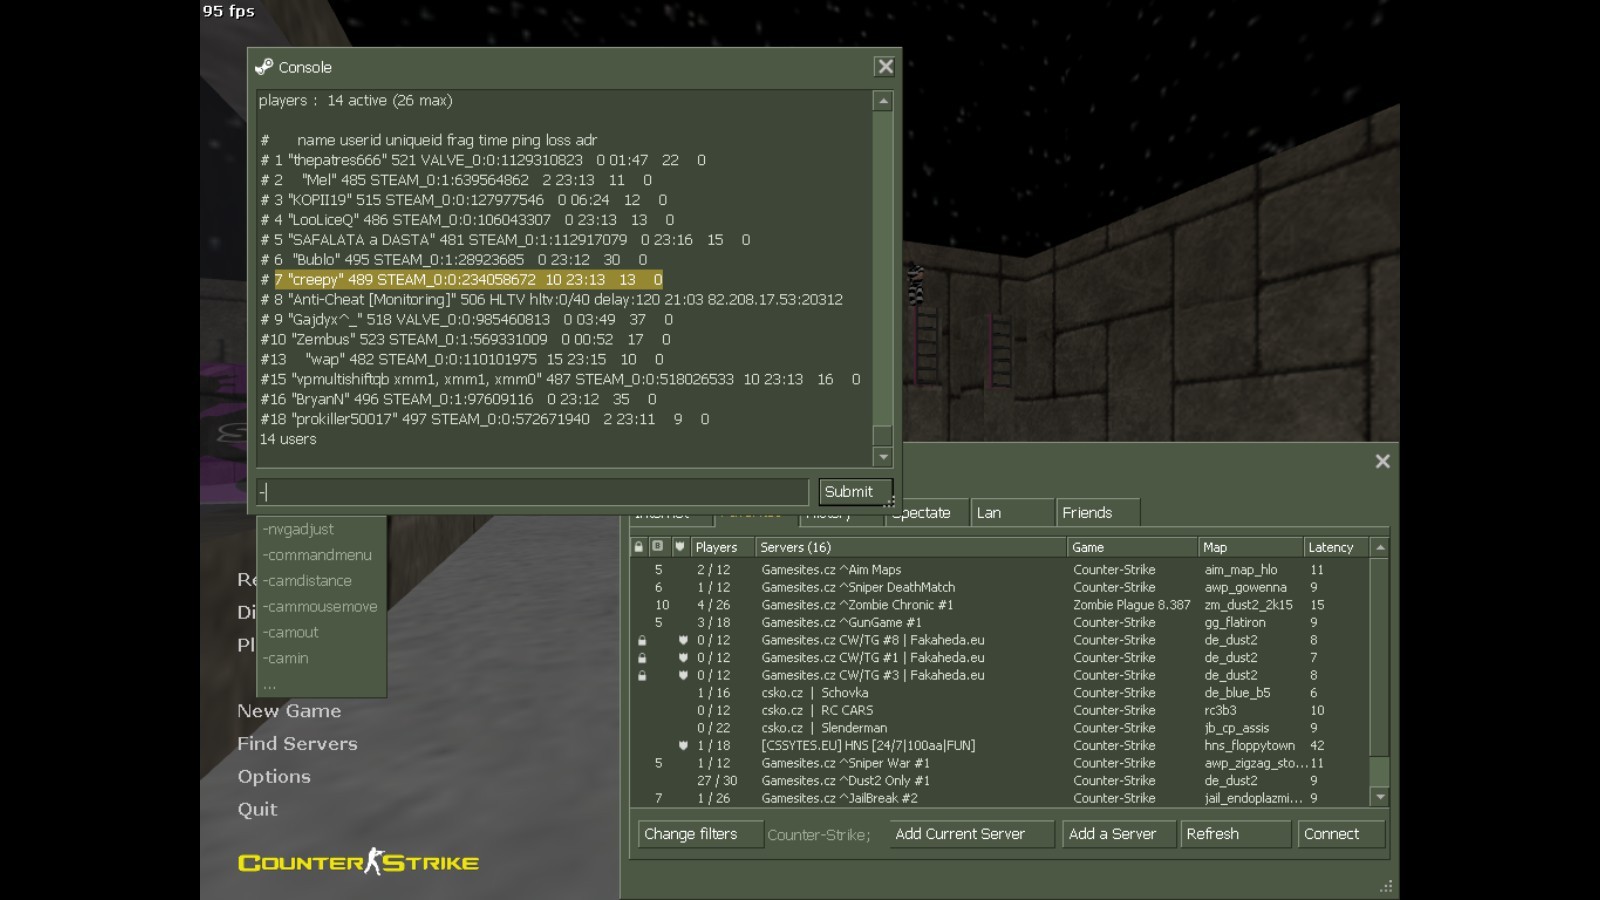Click the down arrow of the console scrollbar
Viewport: 1600px width, 900px height.
coord(883,457)
